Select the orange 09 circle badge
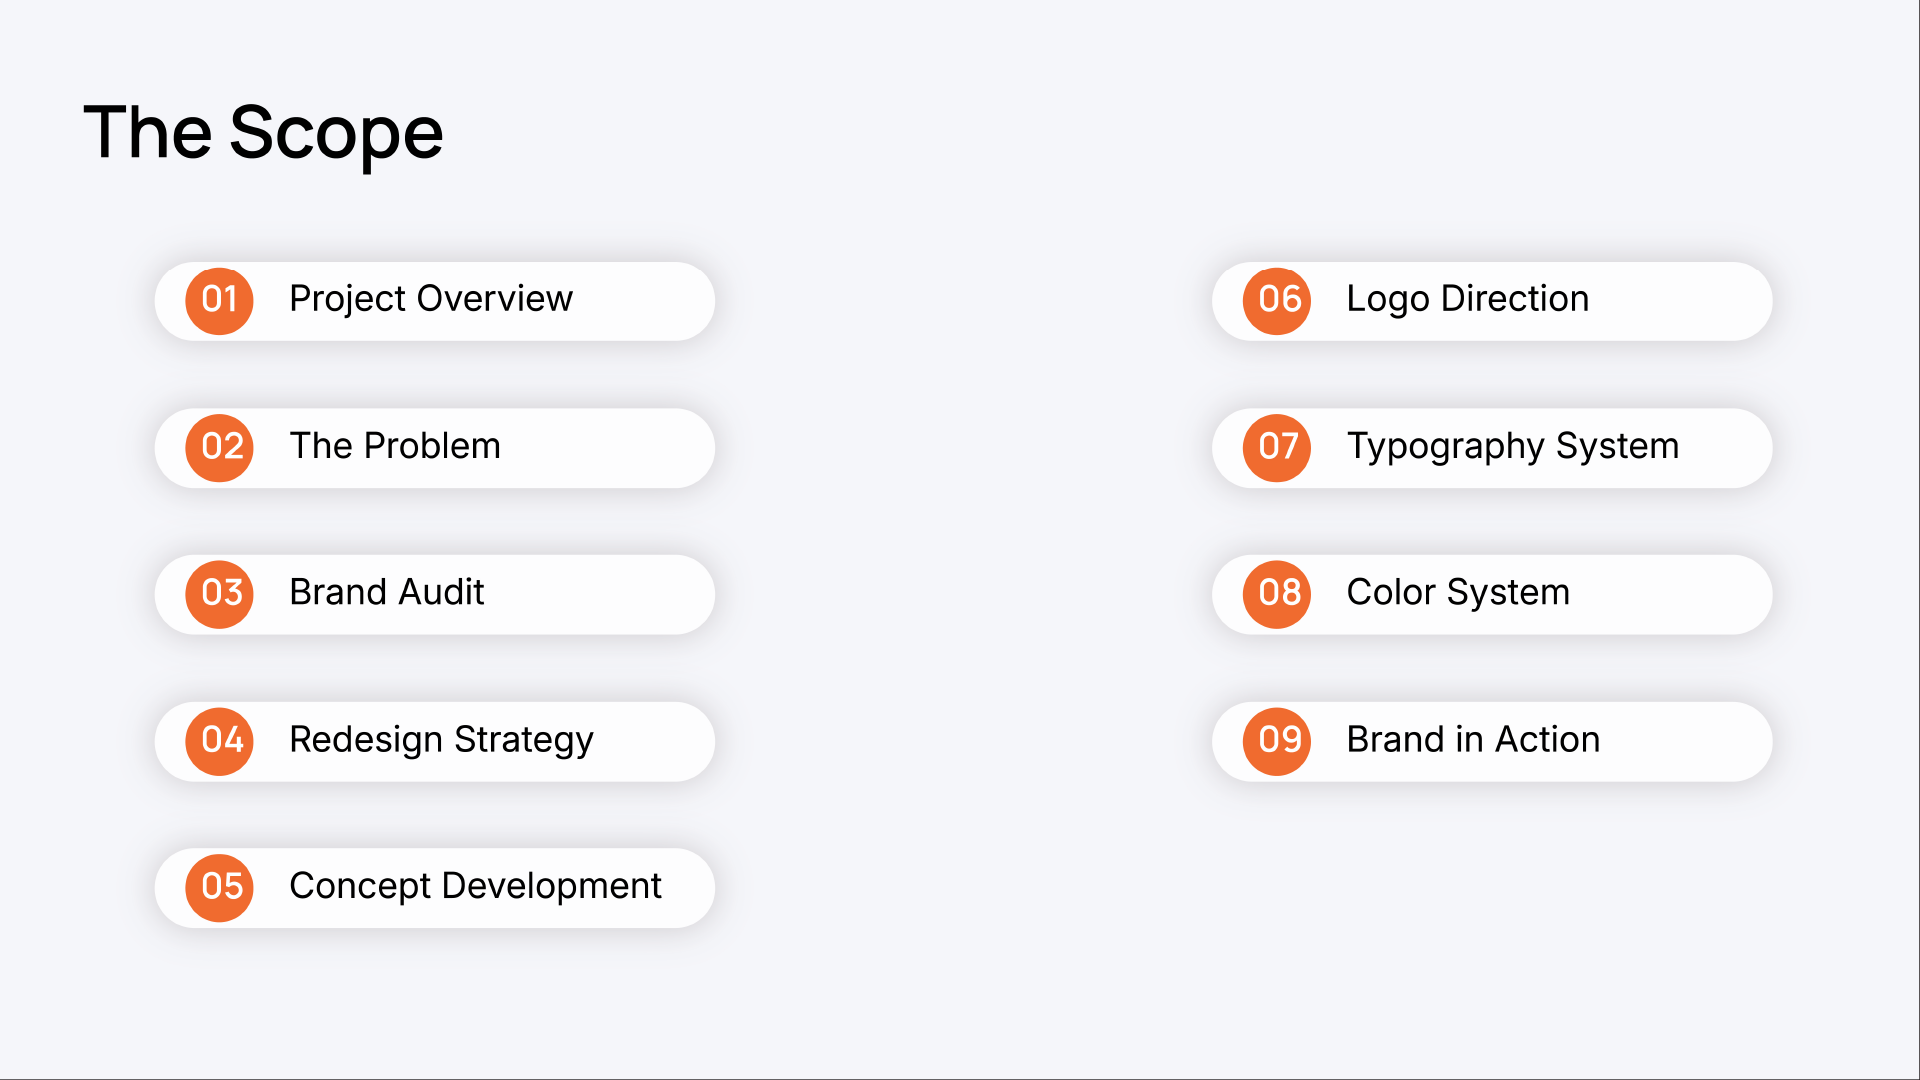 (x=1277, y=741)
